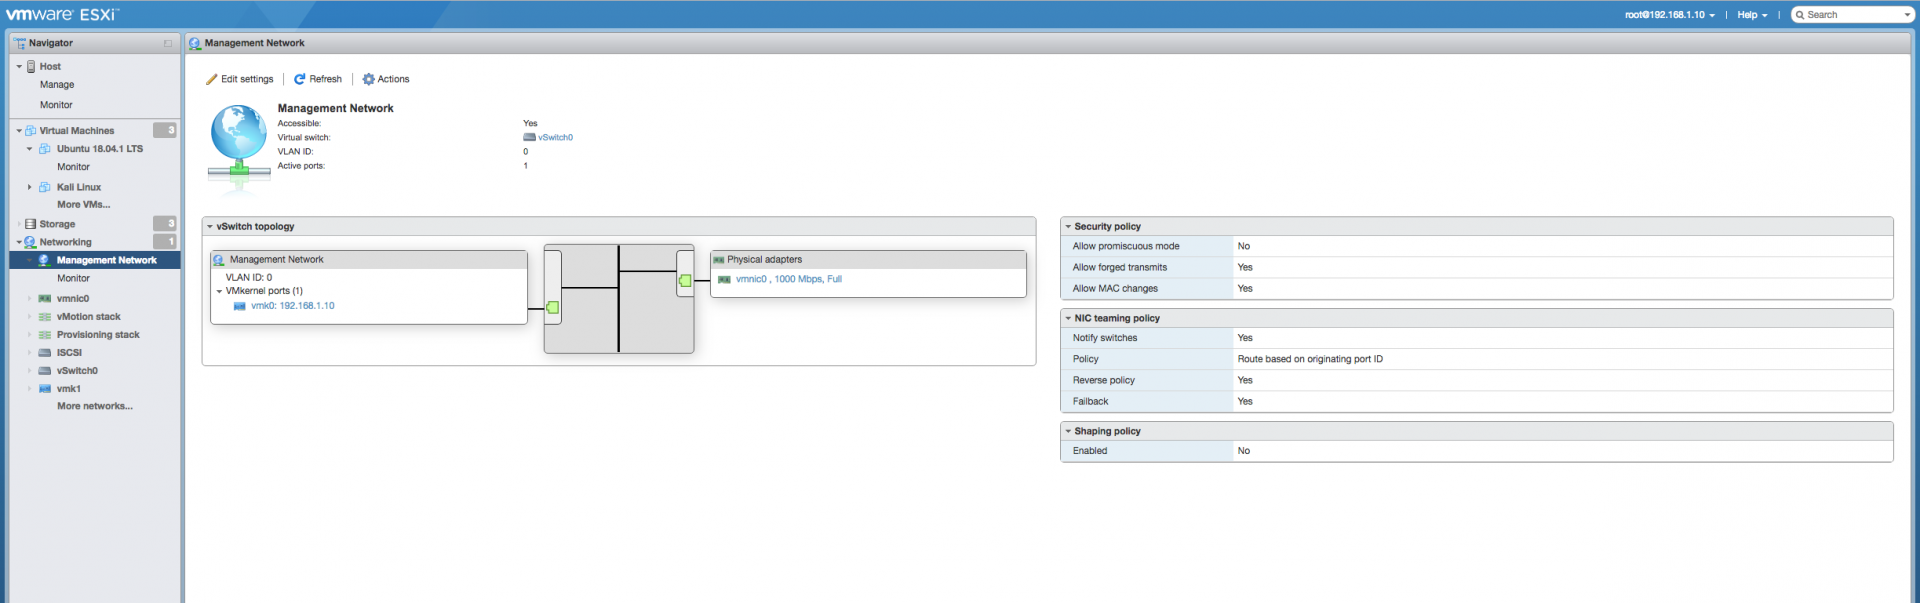Minimize the Navigator panel with its collapse icon

[x=168, y=43]
